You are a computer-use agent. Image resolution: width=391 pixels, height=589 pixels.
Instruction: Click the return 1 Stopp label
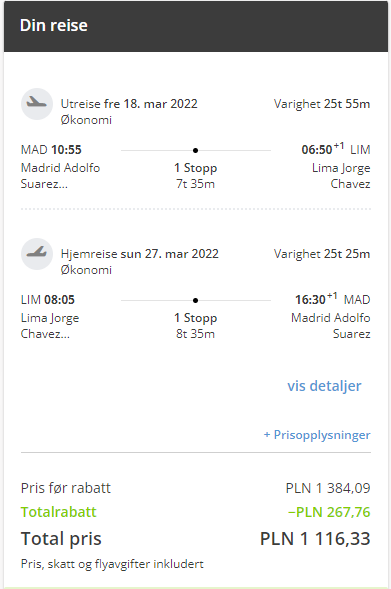click(196, 318)
